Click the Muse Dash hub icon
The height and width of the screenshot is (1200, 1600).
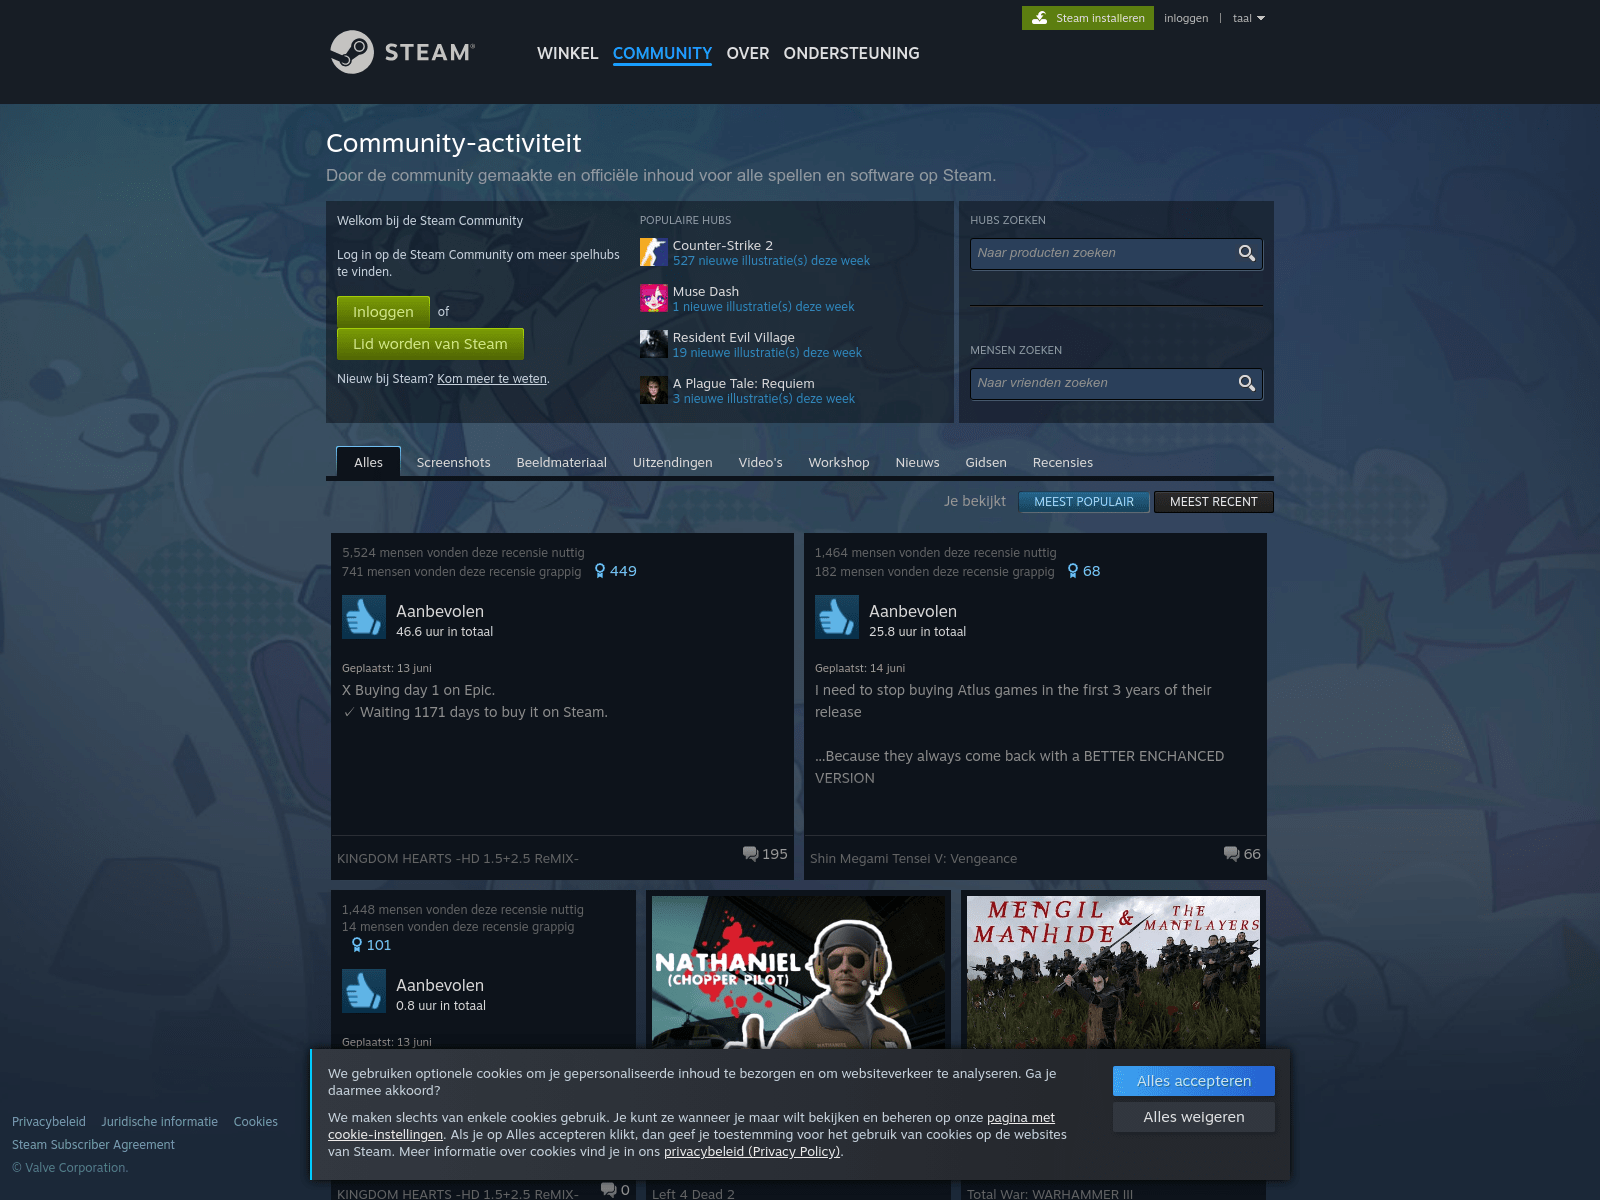pyautogui.click(x=653, y=298)
